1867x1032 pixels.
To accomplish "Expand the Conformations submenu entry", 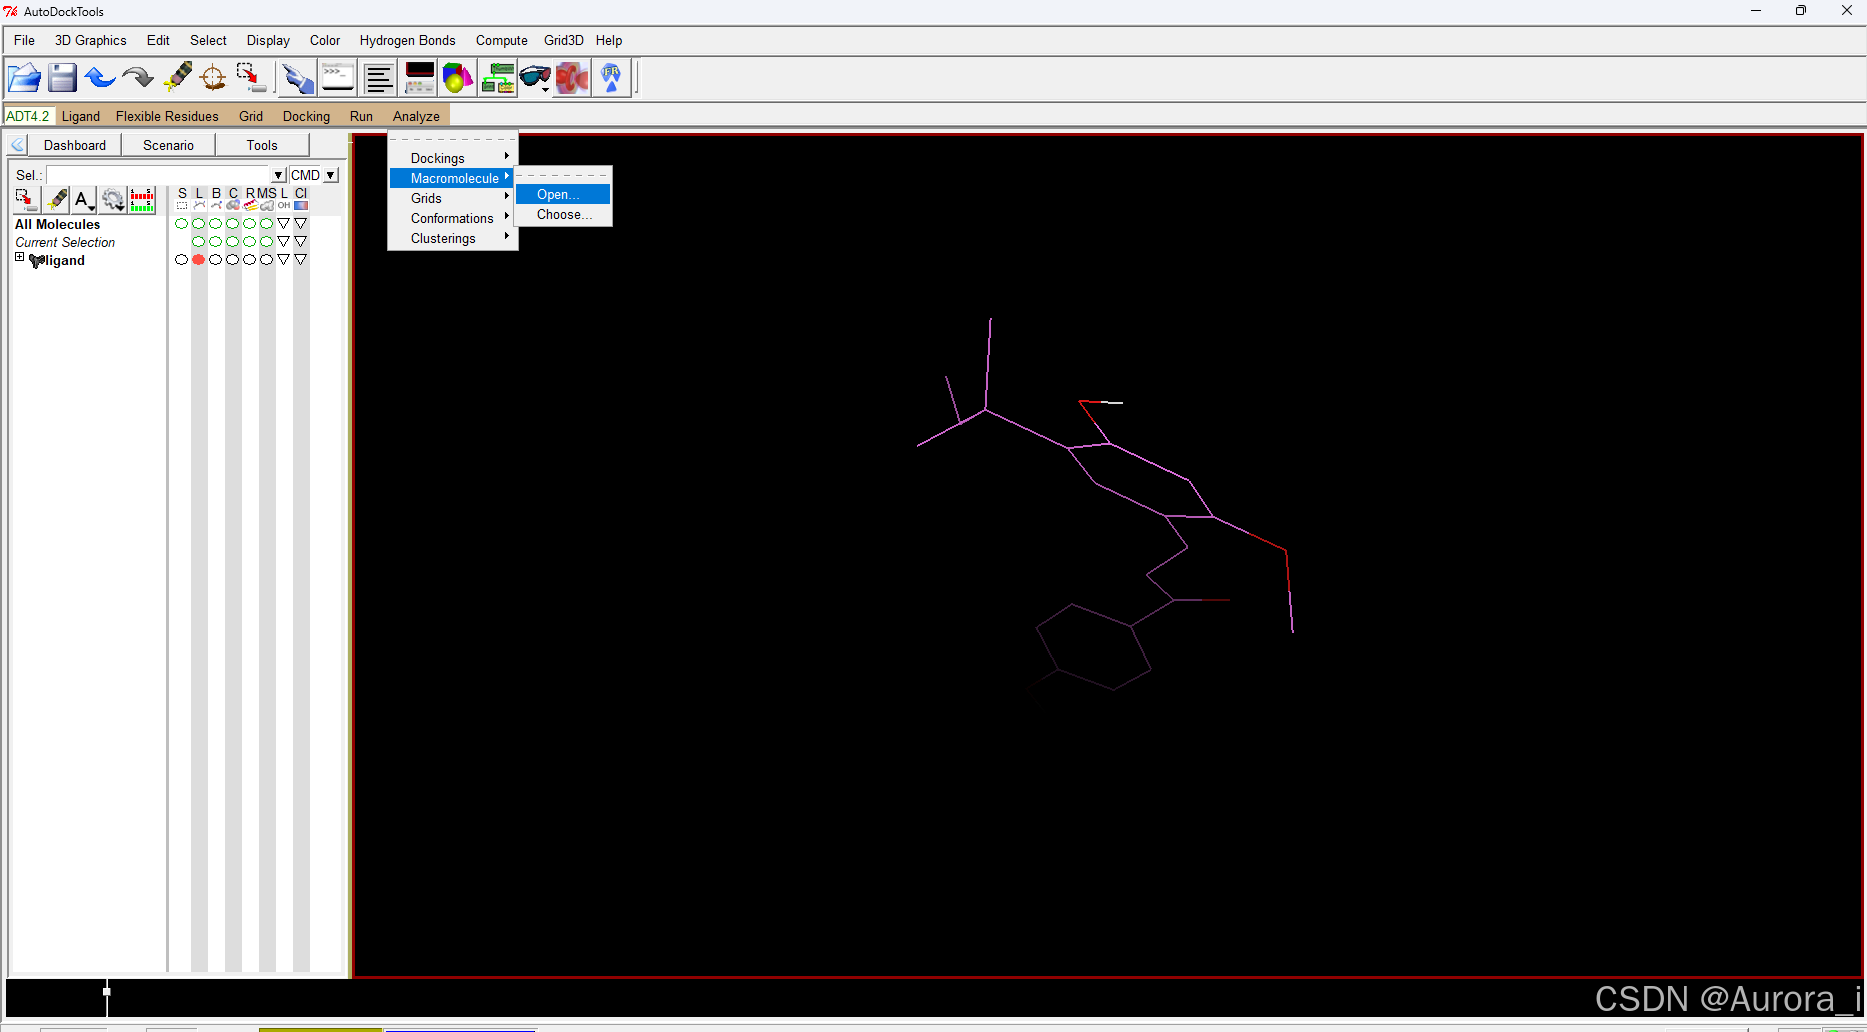I will click(452, 218).
